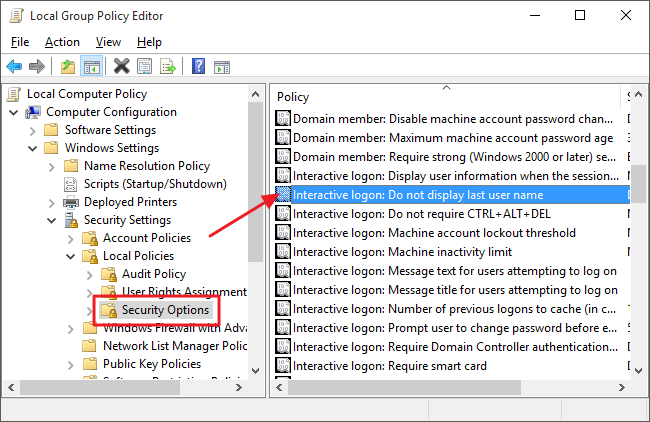The height and width of the screenshot is (422, 650).
Task: Toggle the Show/Hide Console Tree icon
Action: pos(90,67)
